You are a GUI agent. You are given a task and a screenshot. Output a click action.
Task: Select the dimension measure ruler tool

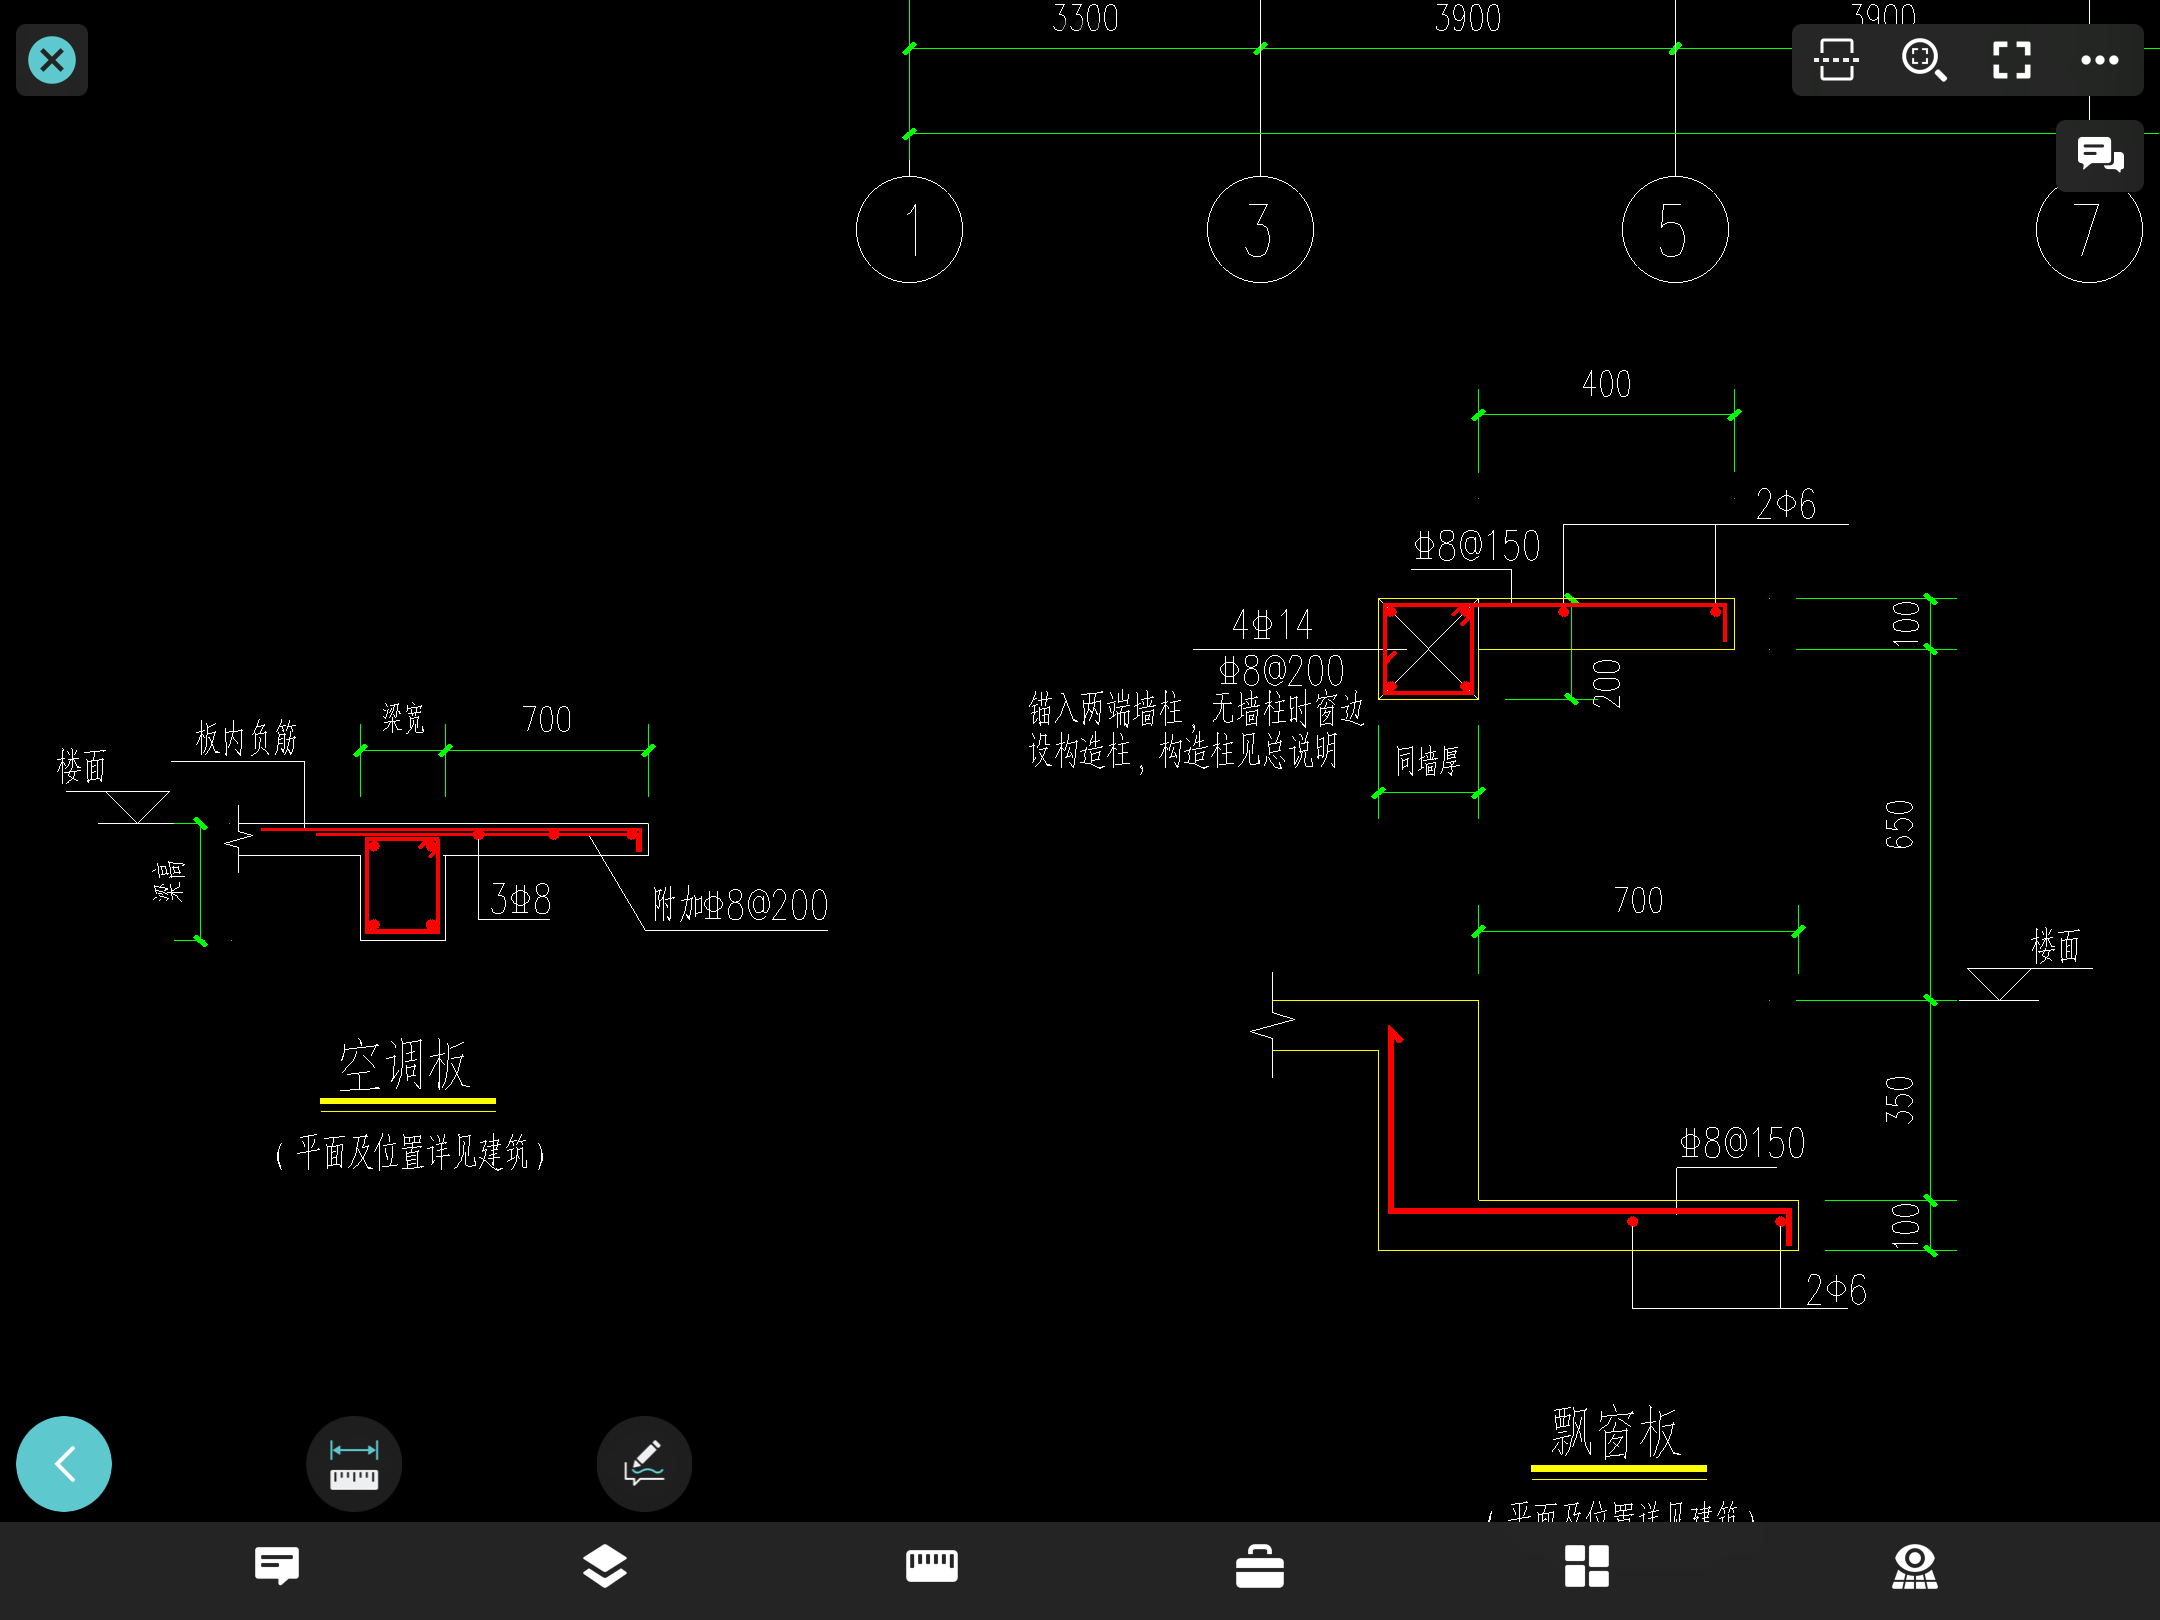tap(354, 1464)
